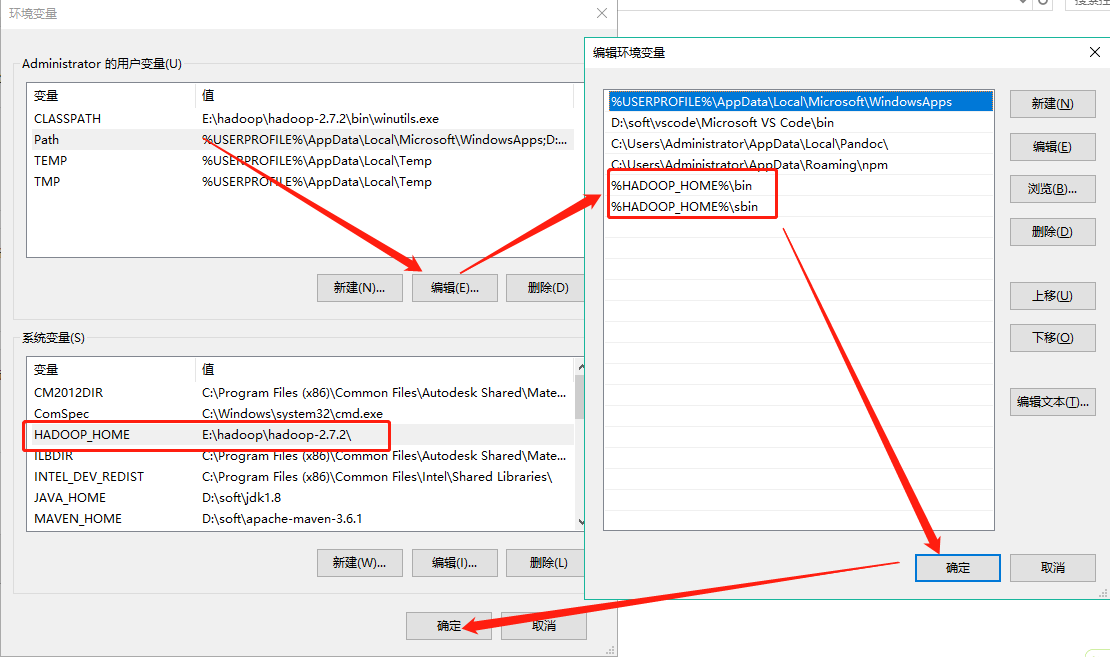The width and height of the screenshot is (1110, 657).
Task: Select the JAVA_HOME system variable row
Action: pos(300,498)
